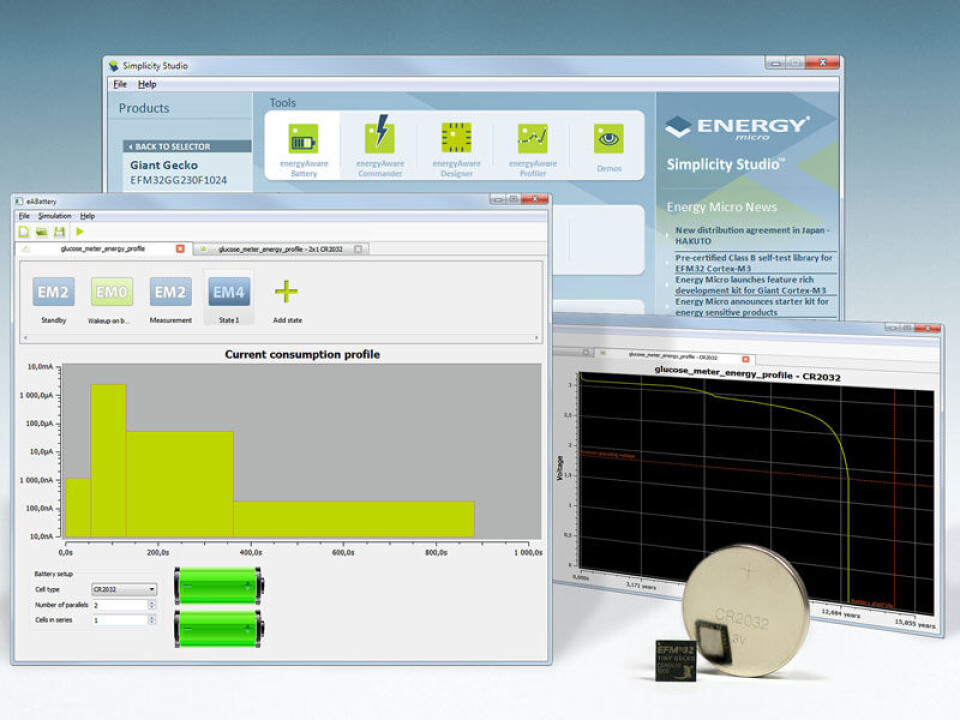960x720 pixels.
Task: Click the '1 000,0s' time axis label
Action: [528, 552]
